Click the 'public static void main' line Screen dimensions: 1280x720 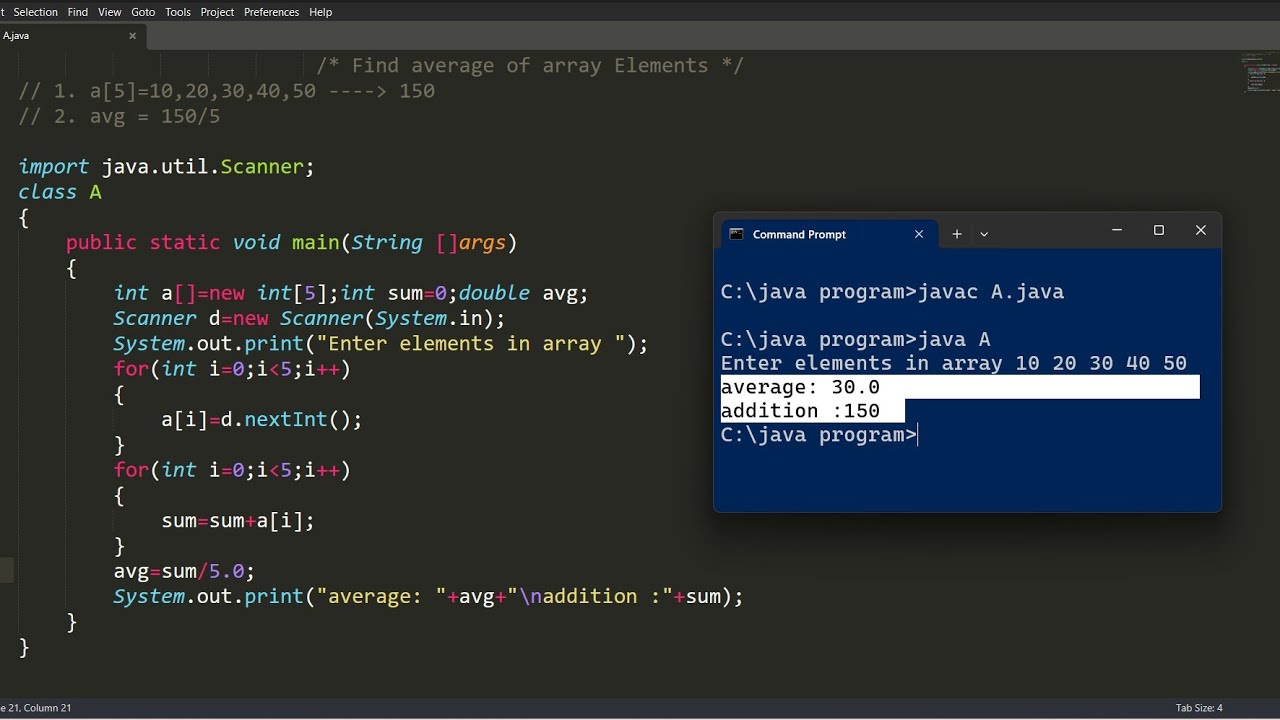291,243
